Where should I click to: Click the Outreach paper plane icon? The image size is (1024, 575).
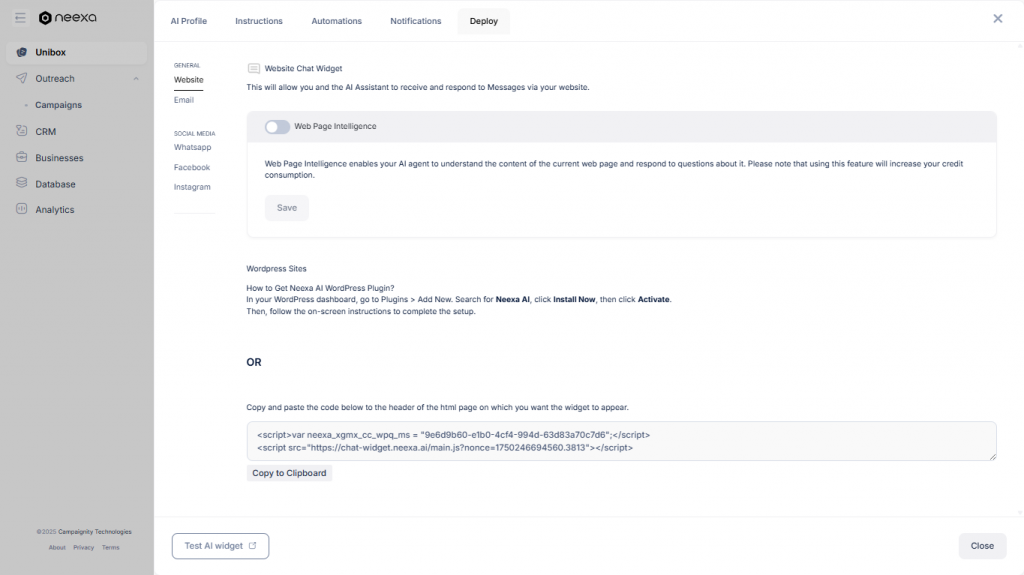tap(22, 79)
